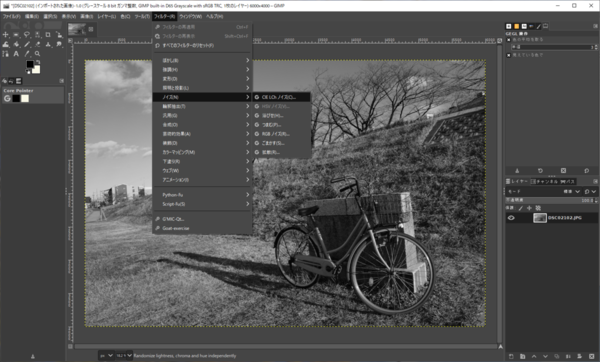The width and height of the screenshot is (600, 362).
Task: Select the Crop tool
Action: point(48,35)
